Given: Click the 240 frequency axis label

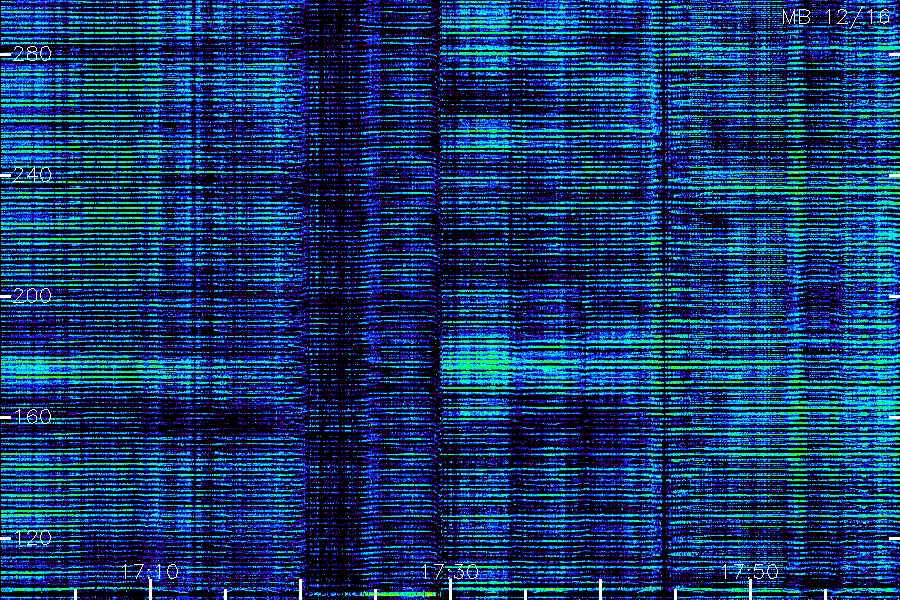Looking at the screenshot, I should (32, 175).
